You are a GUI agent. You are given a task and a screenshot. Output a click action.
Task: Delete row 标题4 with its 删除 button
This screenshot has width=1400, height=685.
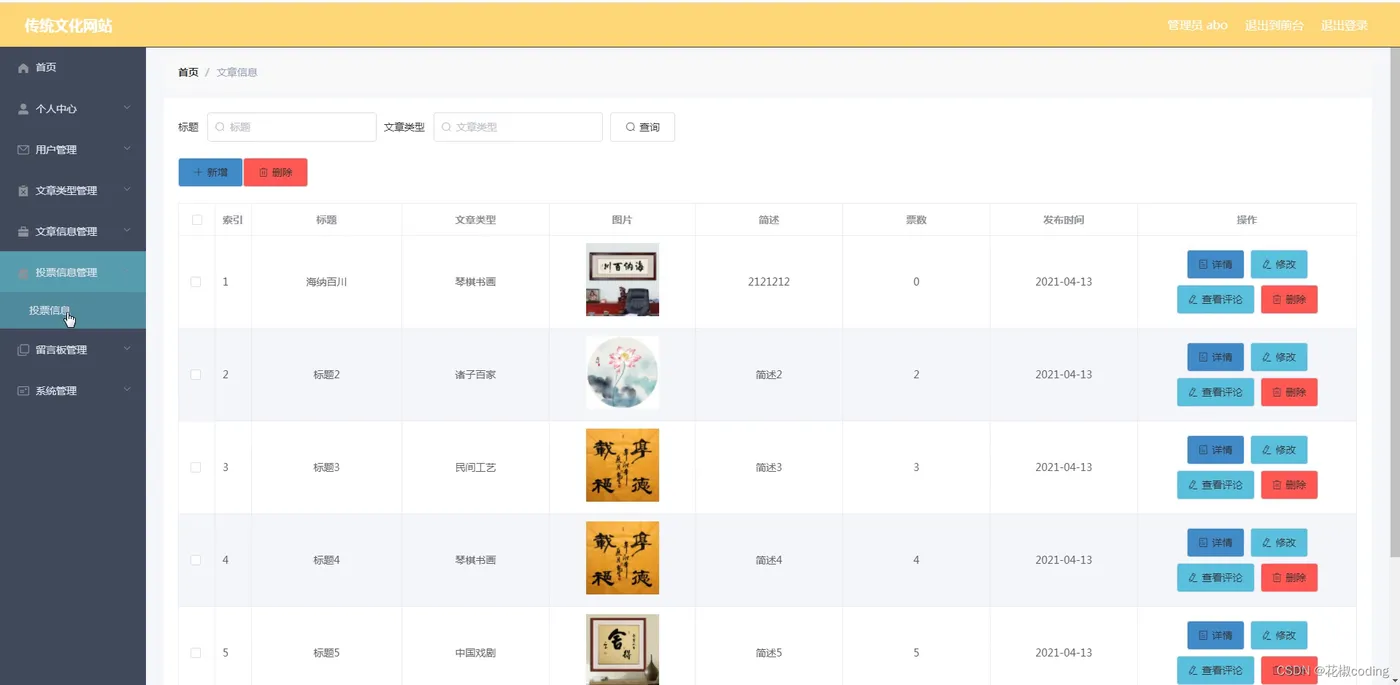(1289, 577)
